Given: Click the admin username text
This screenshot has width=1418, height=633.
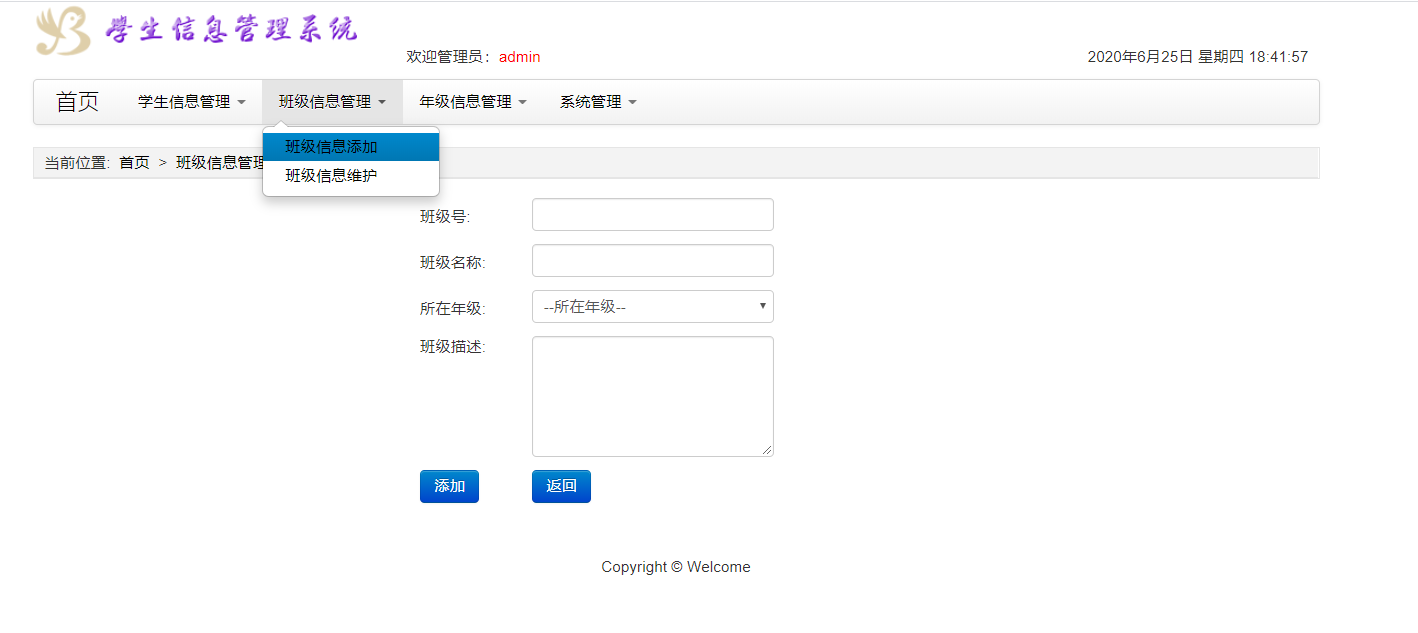Looking at the screenshot, I should tap(520, 57).
